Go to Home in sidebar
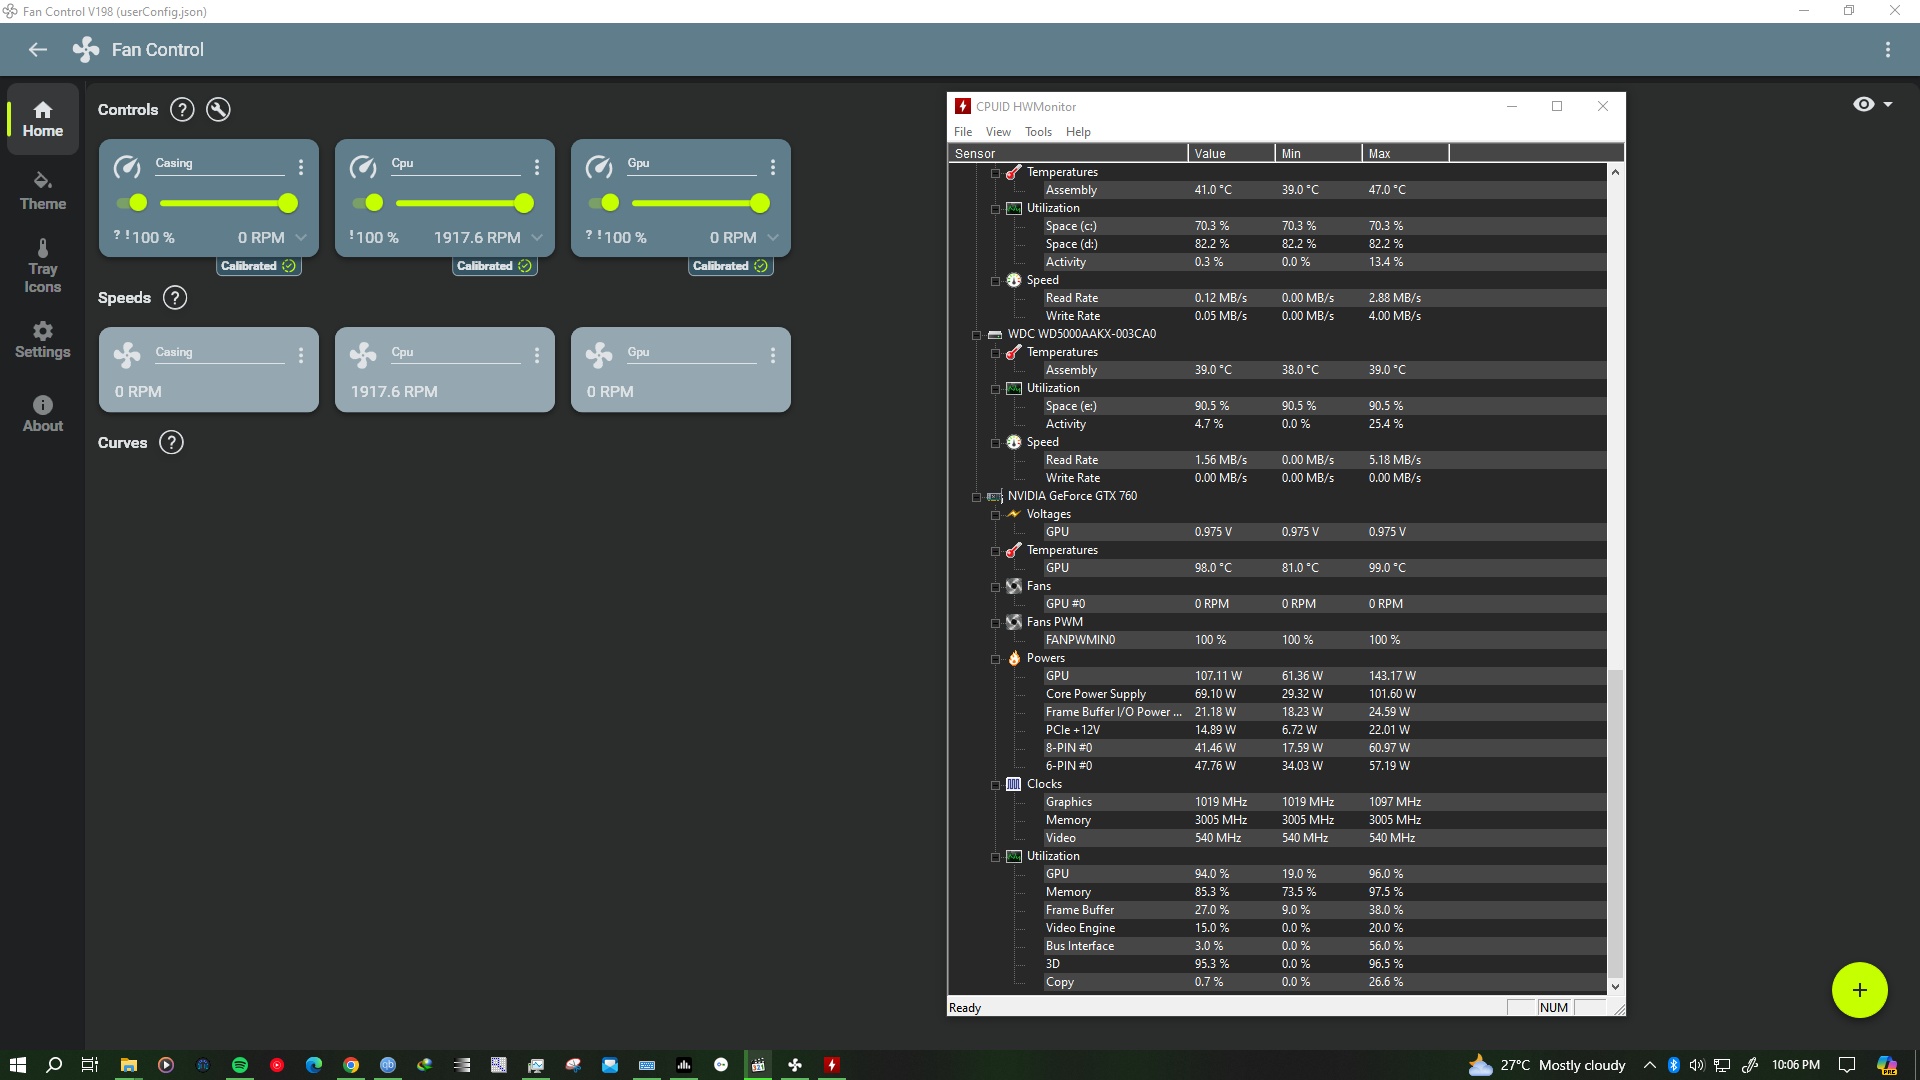Image resolution: width=1920 pixels, height=1080 pixels. click(x=43, y=119)
